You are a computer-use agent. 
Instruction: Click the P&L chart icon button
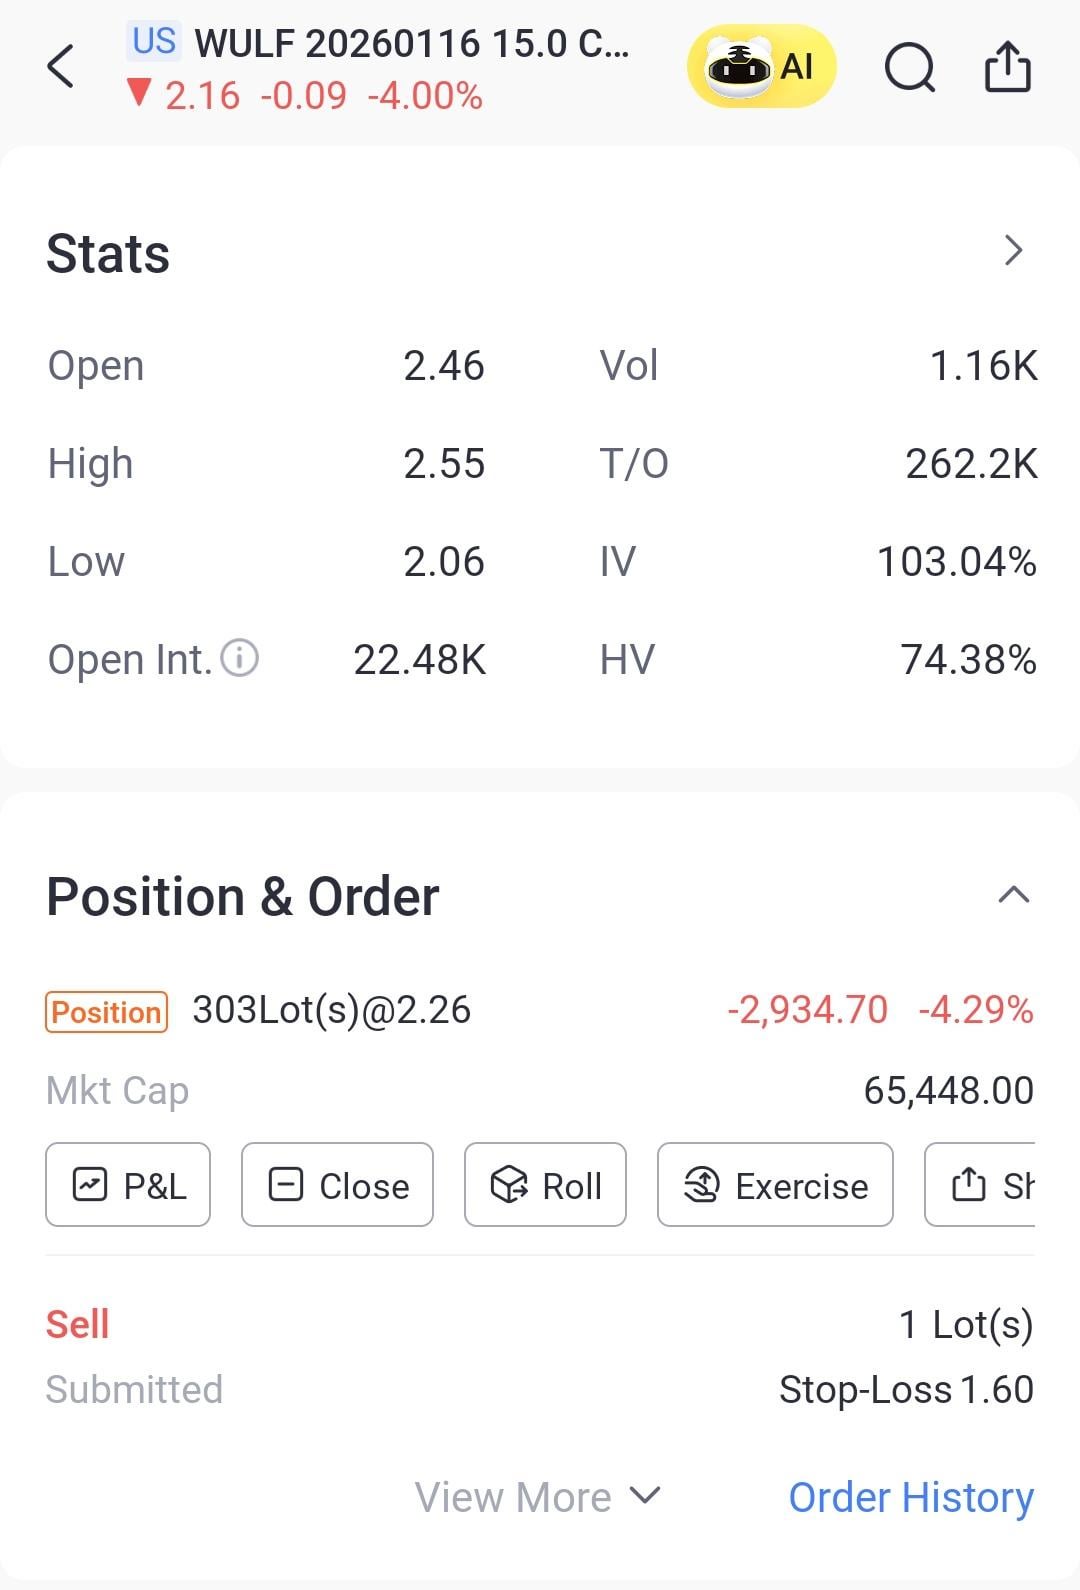click(128, 1185)
